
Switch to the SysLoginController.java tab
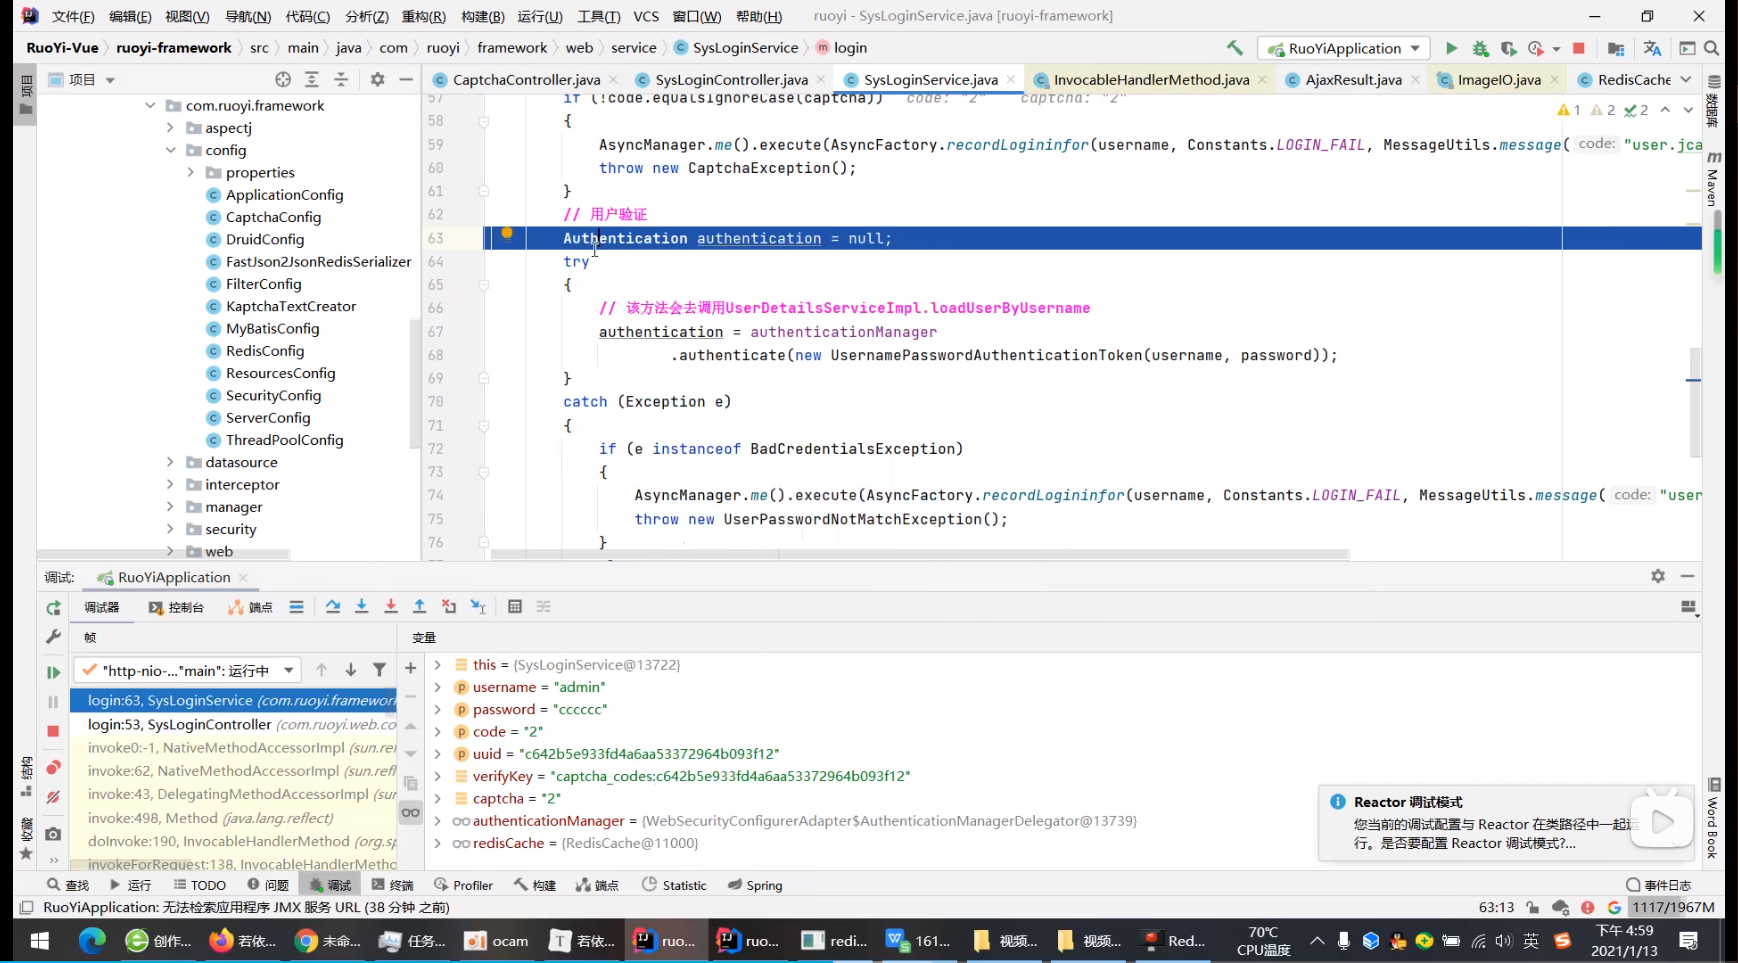click(731, 79)
